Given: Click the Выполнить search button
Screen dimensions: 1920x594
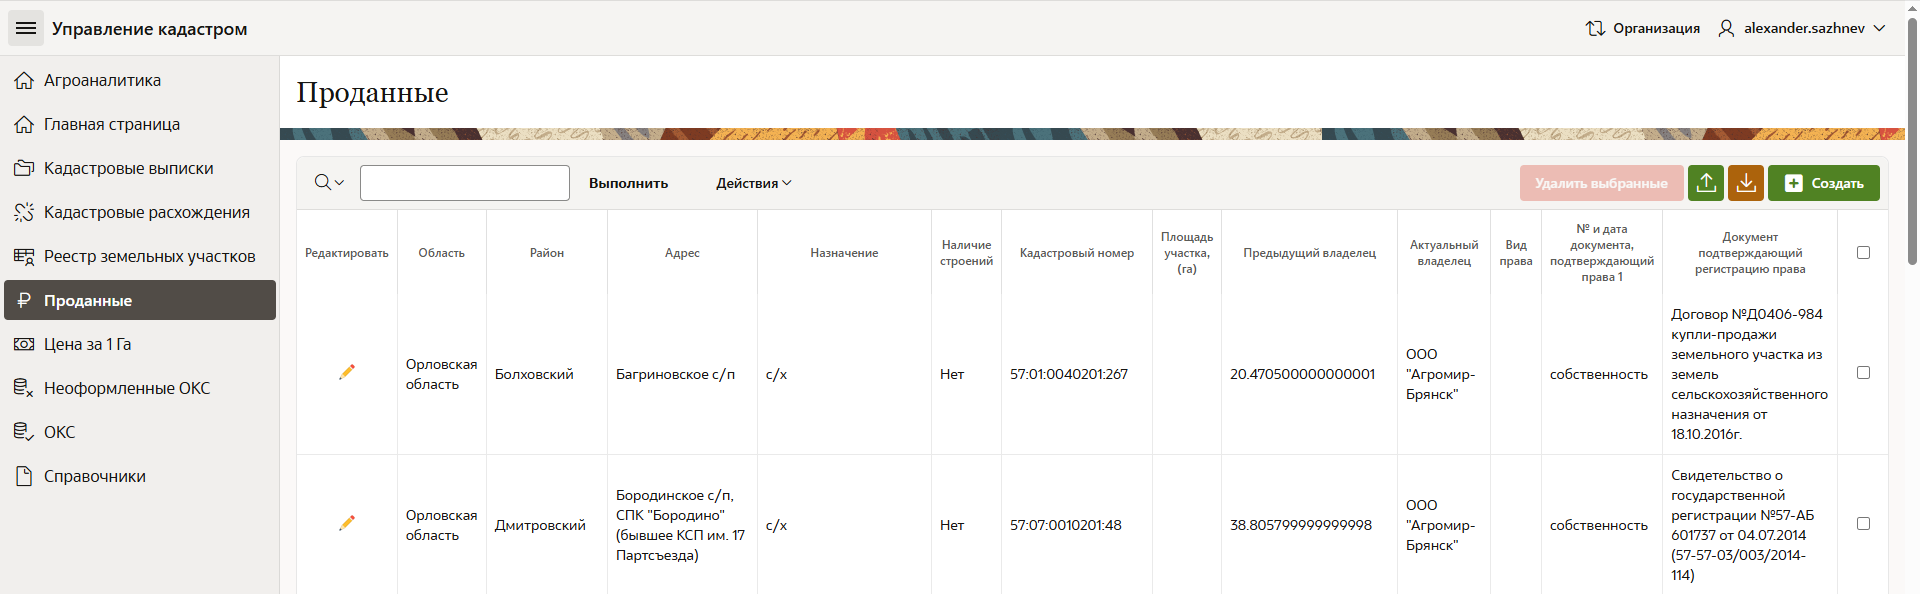Looking at the screenshot, I should pyautogui.click(x=628, y=183).
